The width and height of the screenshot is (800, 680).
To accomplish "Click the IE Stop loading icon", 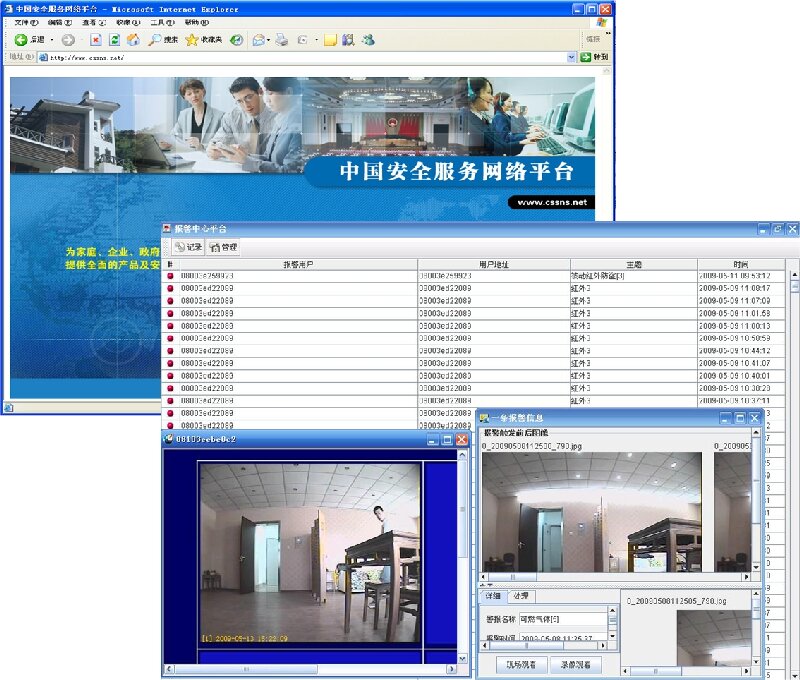I will [96, 40].
